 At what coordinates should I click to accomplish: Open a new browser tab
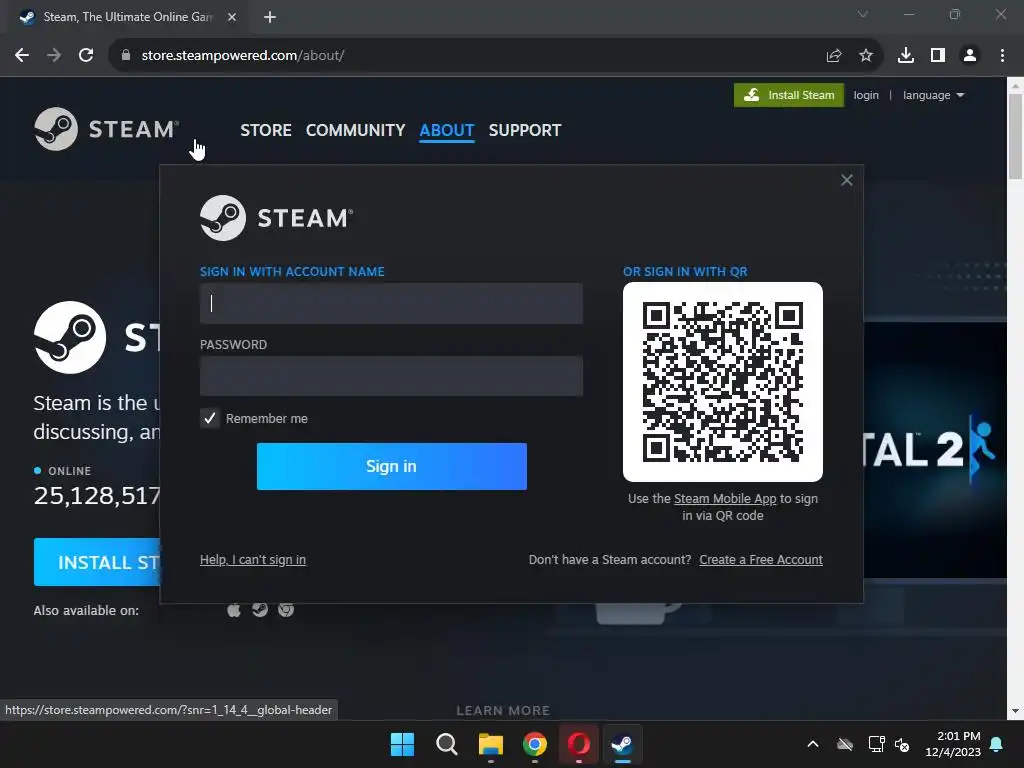[x=270, y=18]
